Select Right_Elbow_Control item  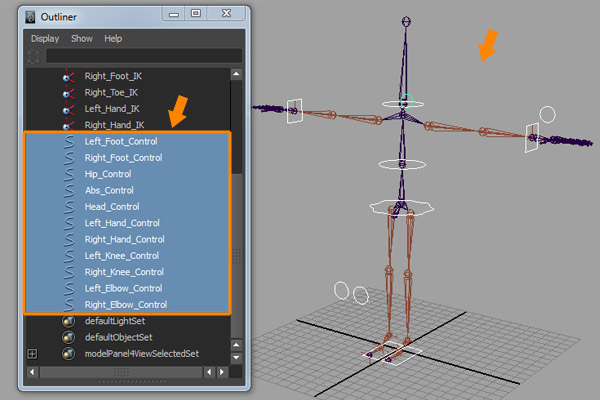125,304
